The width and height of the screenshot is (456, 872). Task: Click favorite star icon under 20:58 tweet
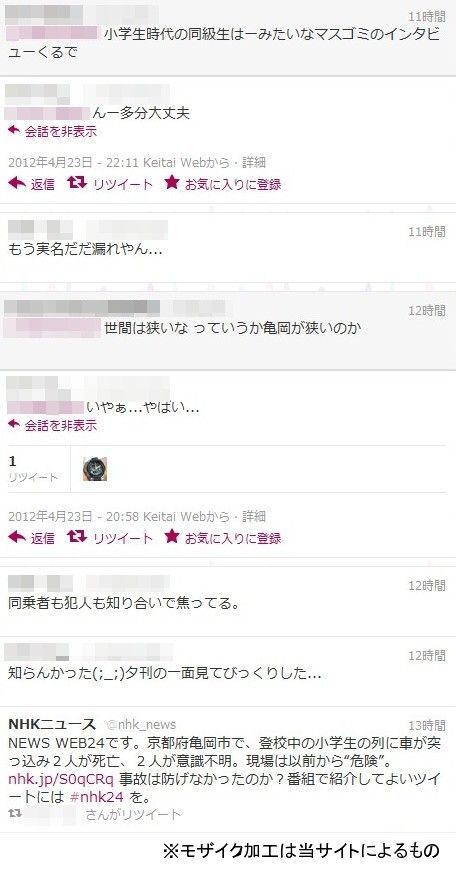pyautogui.click(x=171, y=536)
